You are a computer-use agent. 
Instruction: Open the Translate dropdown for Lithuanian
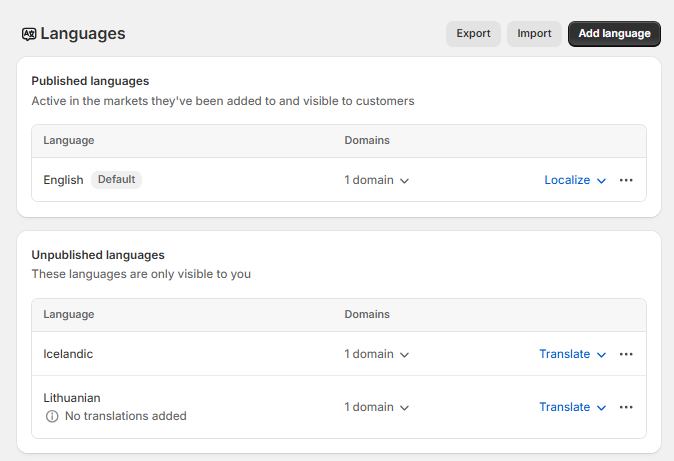point(572,407)
